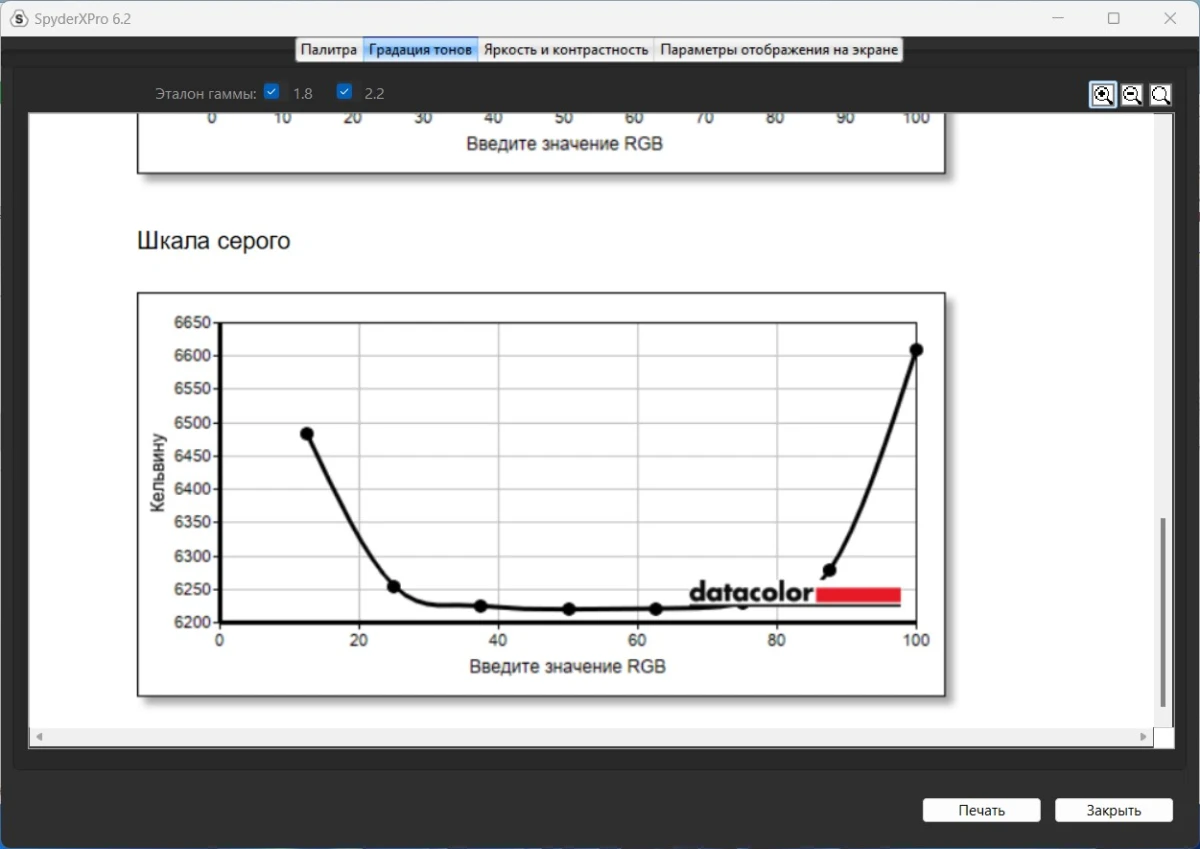Screen dimensions: 1200x849
Task: Close the window with the title bar X
Action: pyautogui.click(x=1169, y=18)
